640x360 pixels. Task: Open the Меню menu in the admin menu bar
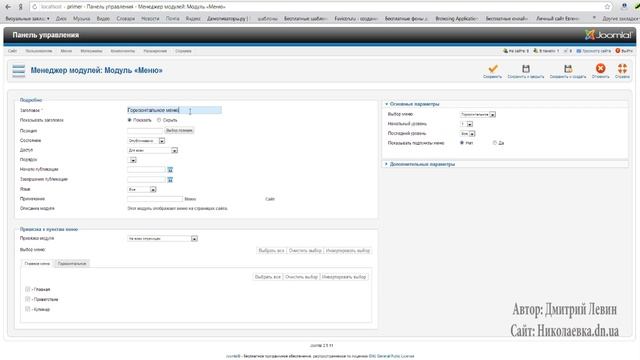tap(66, 51)
